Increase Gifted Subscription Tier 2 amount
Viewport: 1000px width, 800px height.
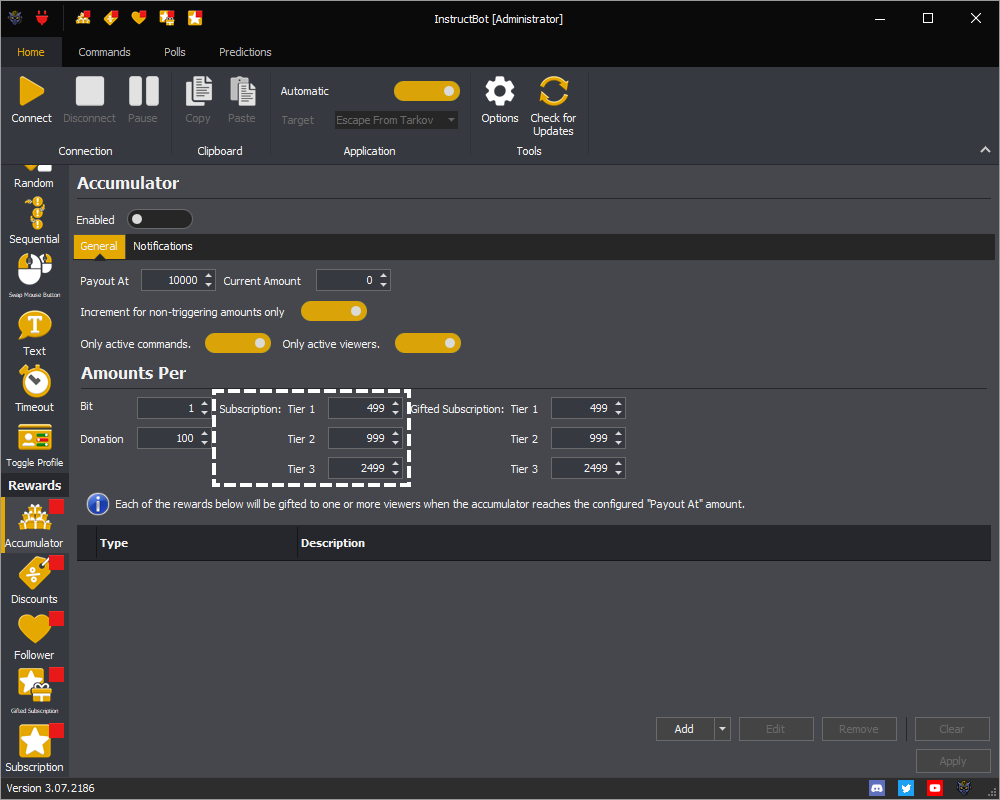[x=619, y=434]
